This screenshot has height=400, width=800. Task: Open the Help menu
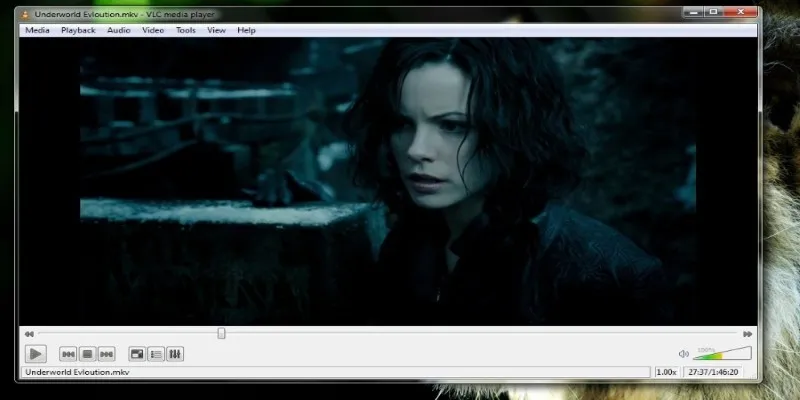tap(246, 30)
